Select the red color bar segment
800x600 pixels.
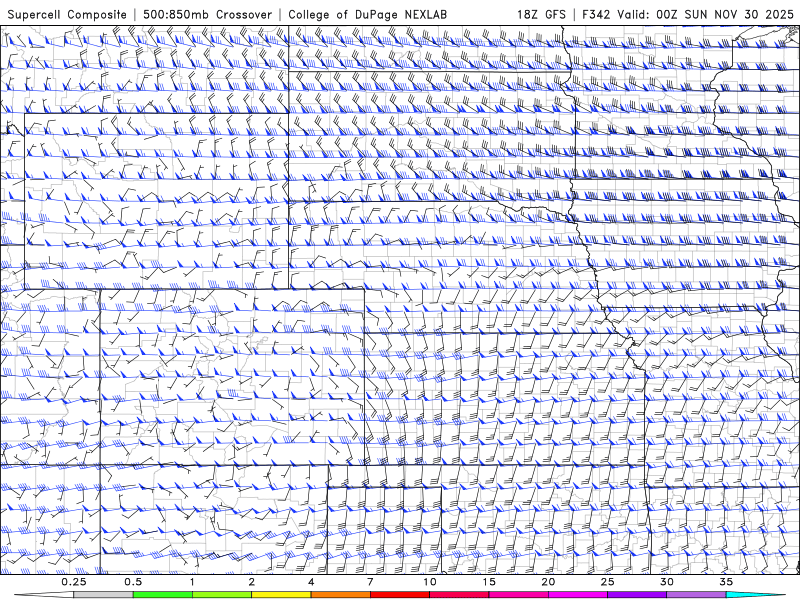(399, 595)
